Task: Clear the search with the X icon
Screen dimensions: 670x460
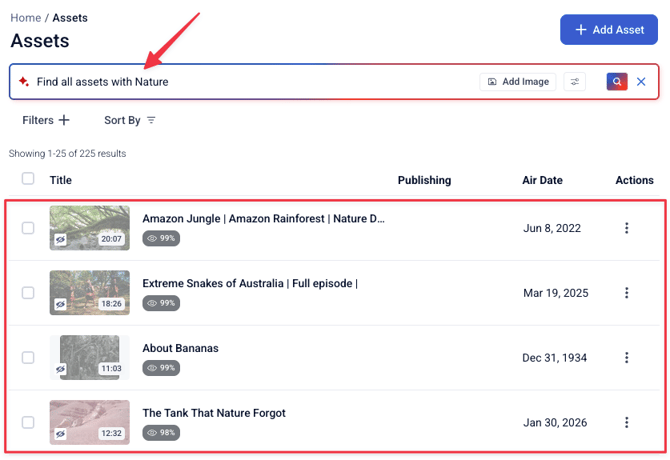Action: [x=642, y=82]
